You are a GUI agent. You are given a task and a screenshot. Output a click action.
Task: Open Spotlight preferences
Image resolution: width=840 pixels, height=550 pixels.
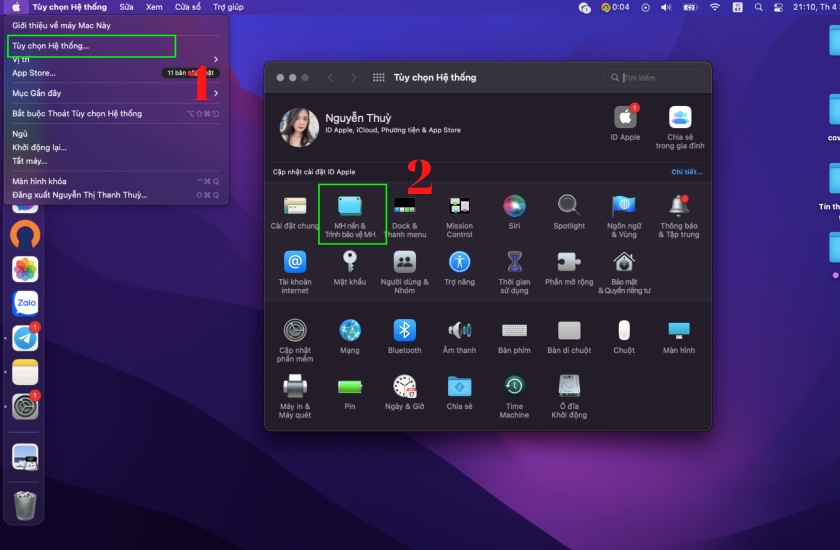569,213
